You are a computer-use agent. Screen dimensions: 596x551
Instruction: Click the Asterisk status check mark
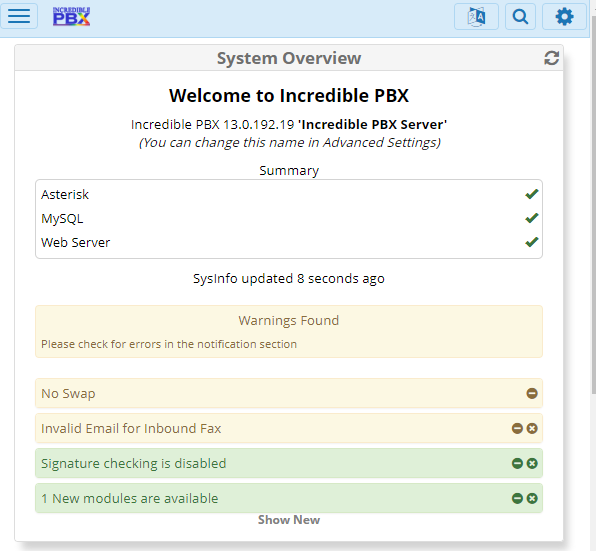(531, 194)
